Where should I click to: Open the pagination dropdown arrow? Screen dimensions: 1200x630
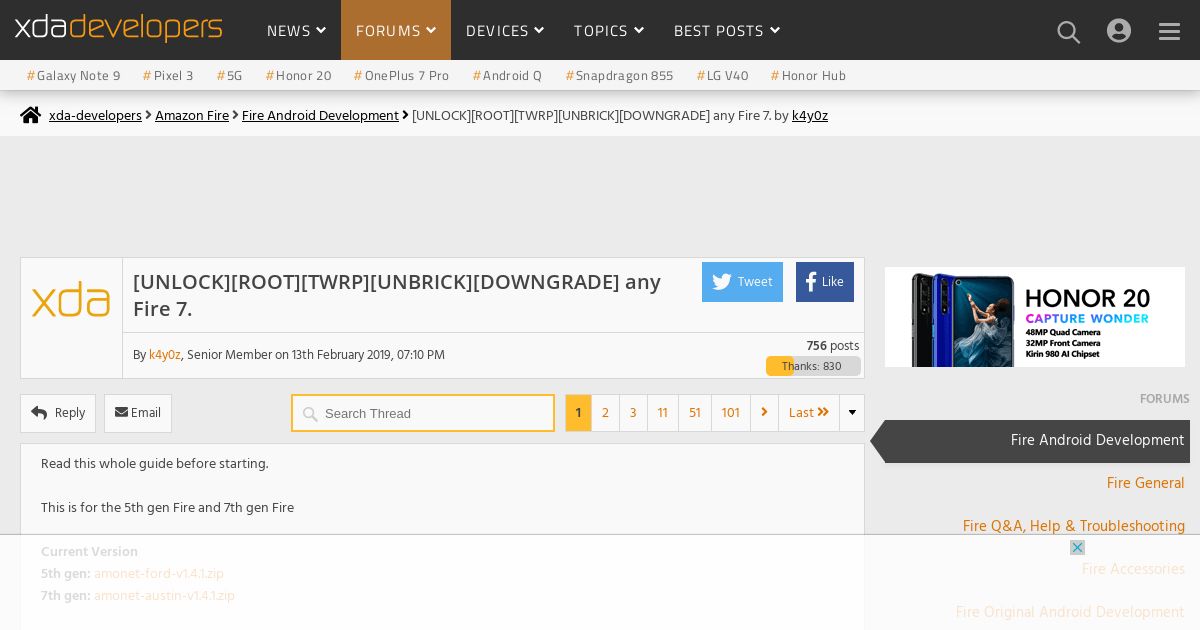click(x=852, y=413)
